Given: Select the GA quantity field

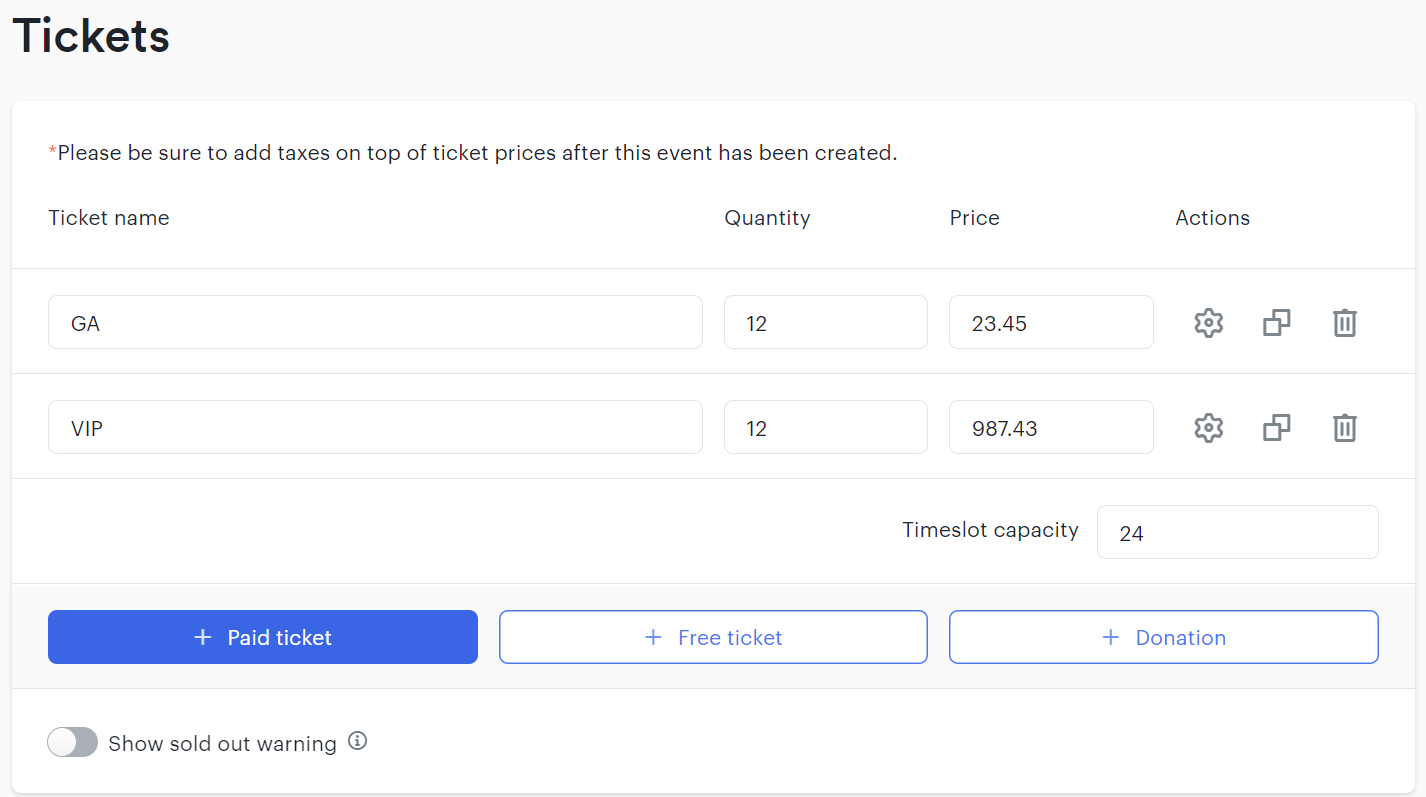Looking at the screenshot, I should click(826, 322).
